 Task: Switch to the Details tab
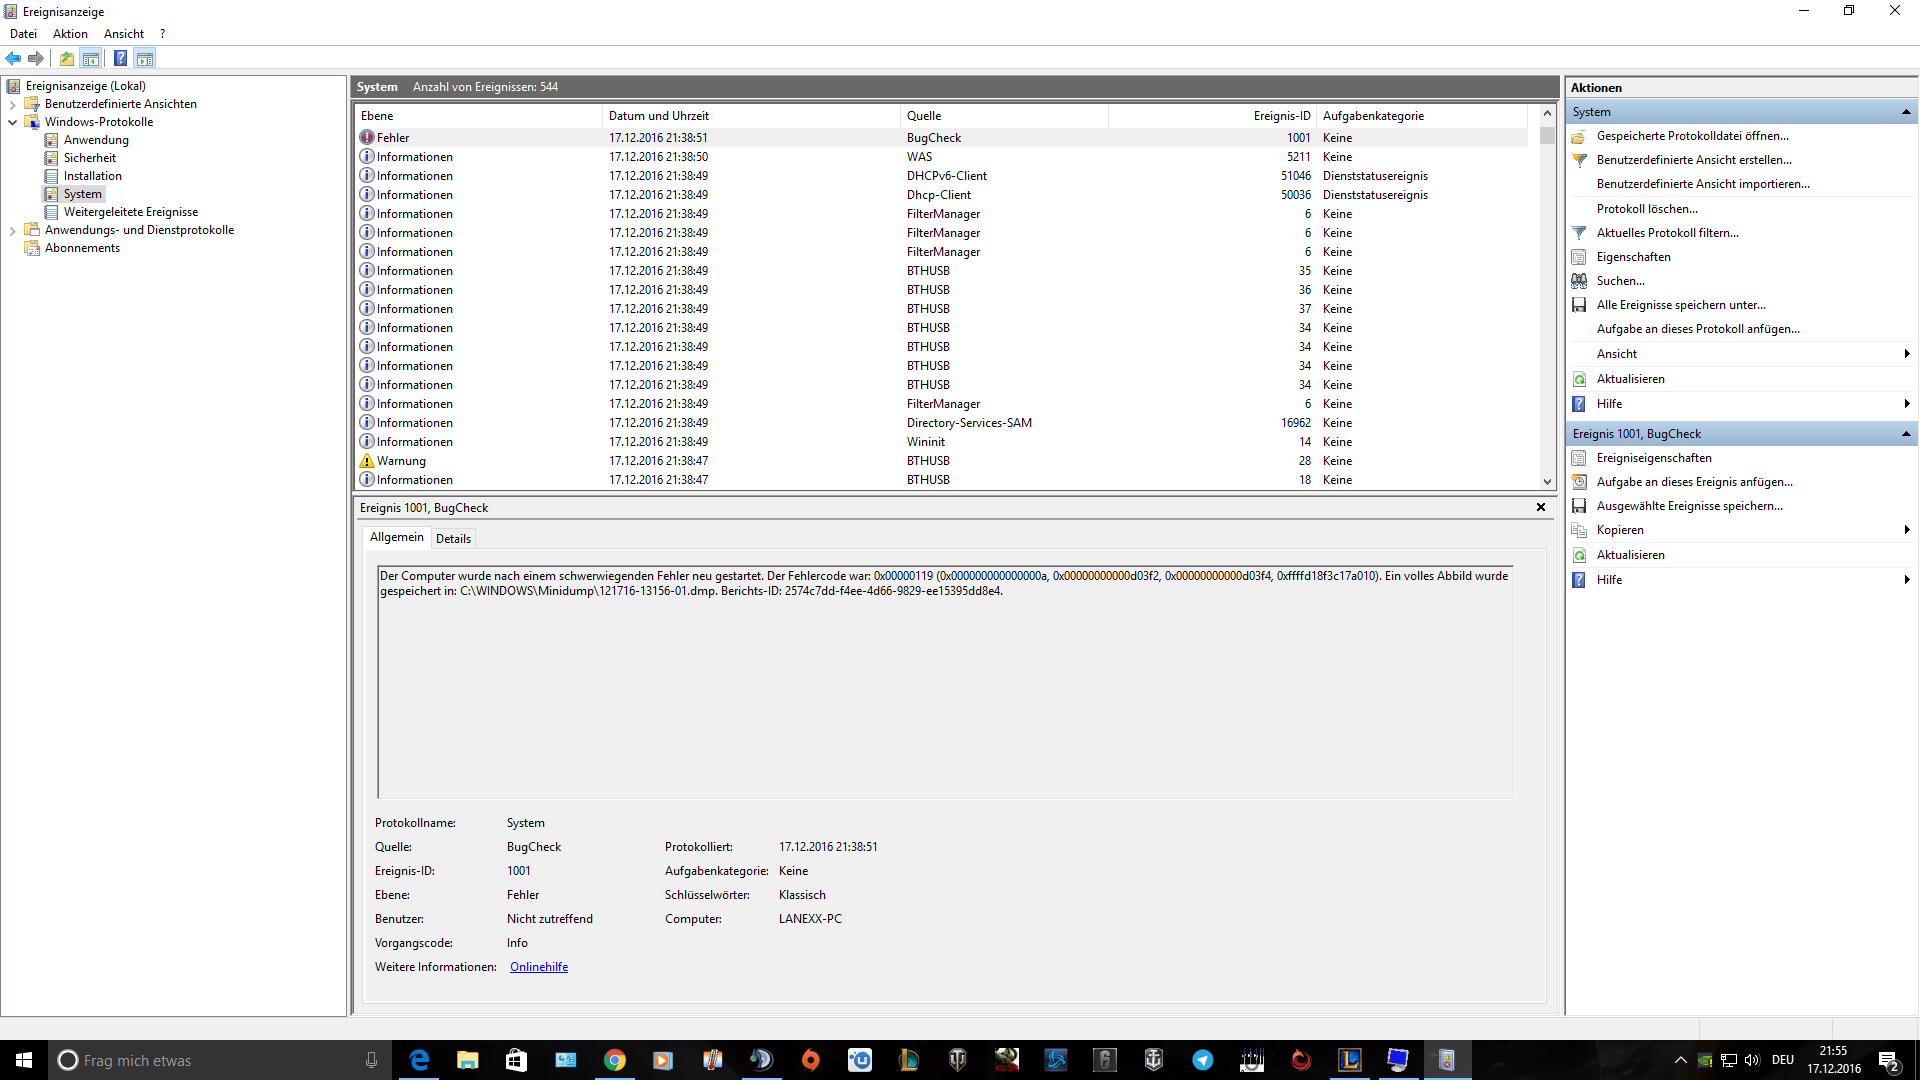[453, 538]
